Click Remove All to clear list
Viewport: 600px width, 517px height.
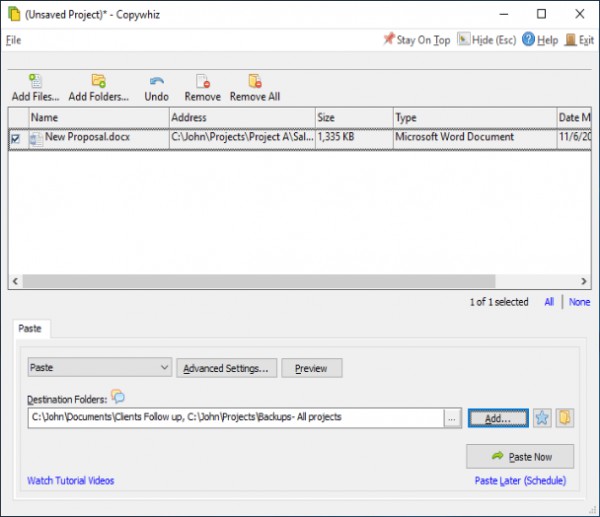point(255,88)
